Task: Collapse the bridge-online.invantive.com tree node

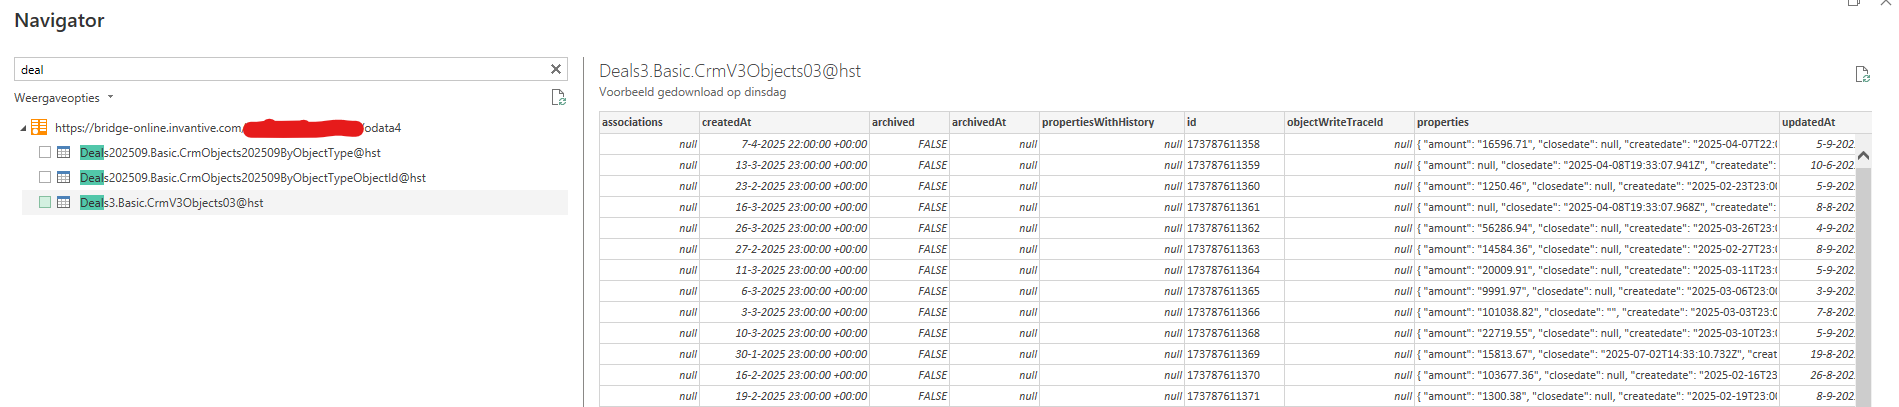Action: (x=23, y=128)
